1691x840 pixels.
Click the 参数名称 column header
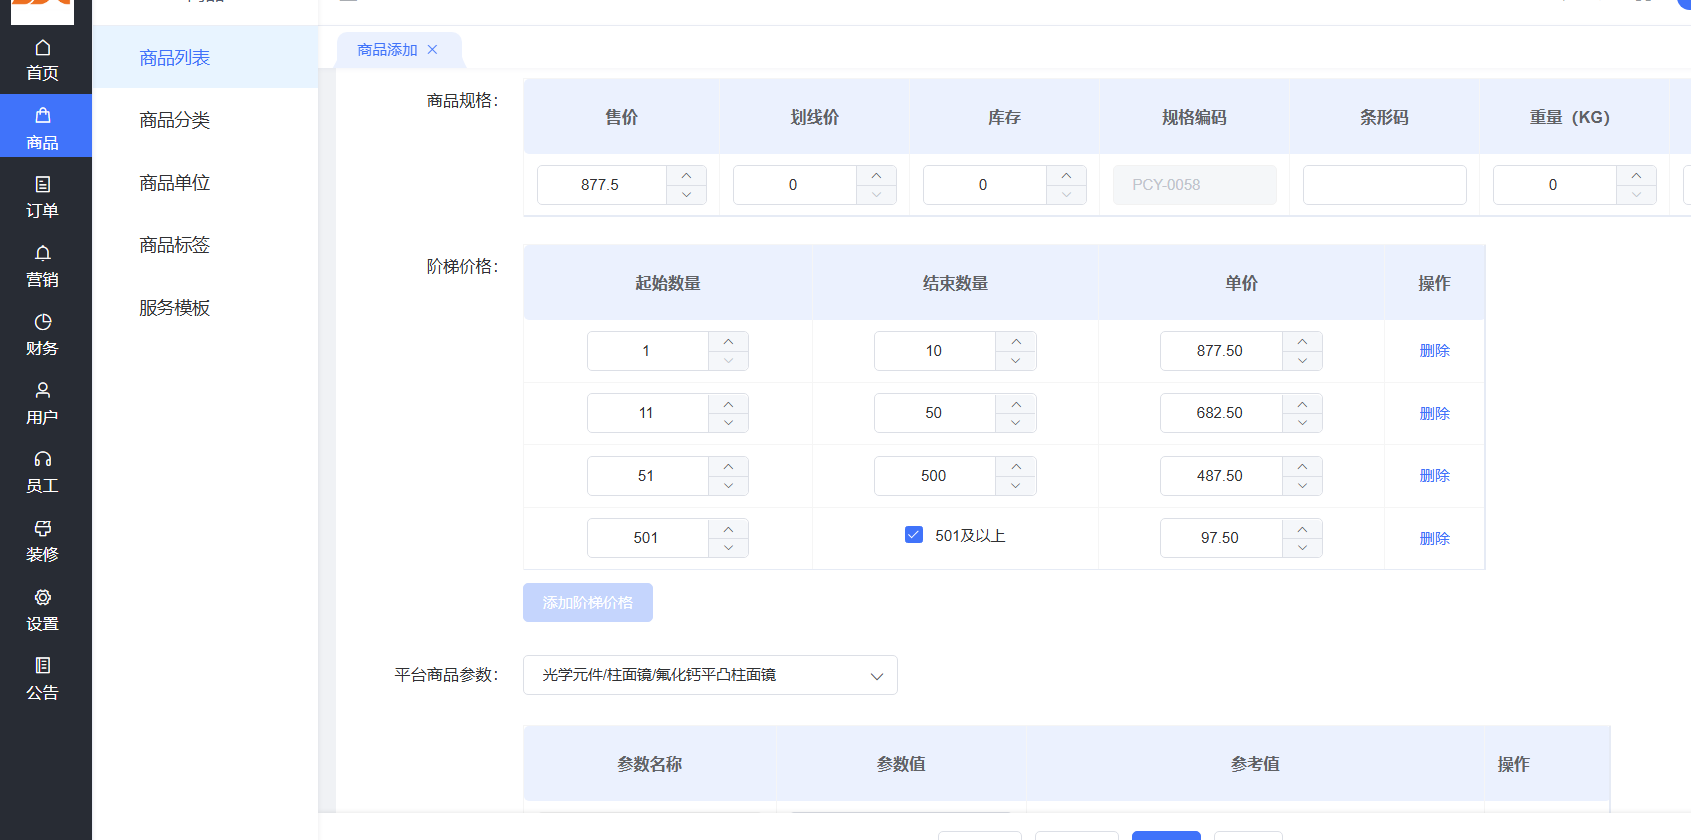tap(650, 764)
